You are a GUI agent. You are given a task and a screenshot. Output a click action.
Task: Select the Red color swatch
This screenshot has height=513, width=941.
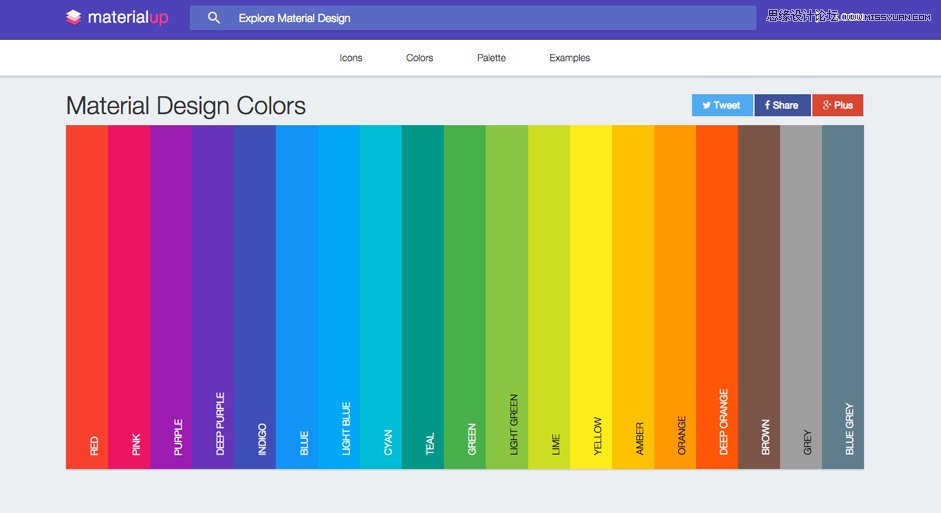click(87, 297)
